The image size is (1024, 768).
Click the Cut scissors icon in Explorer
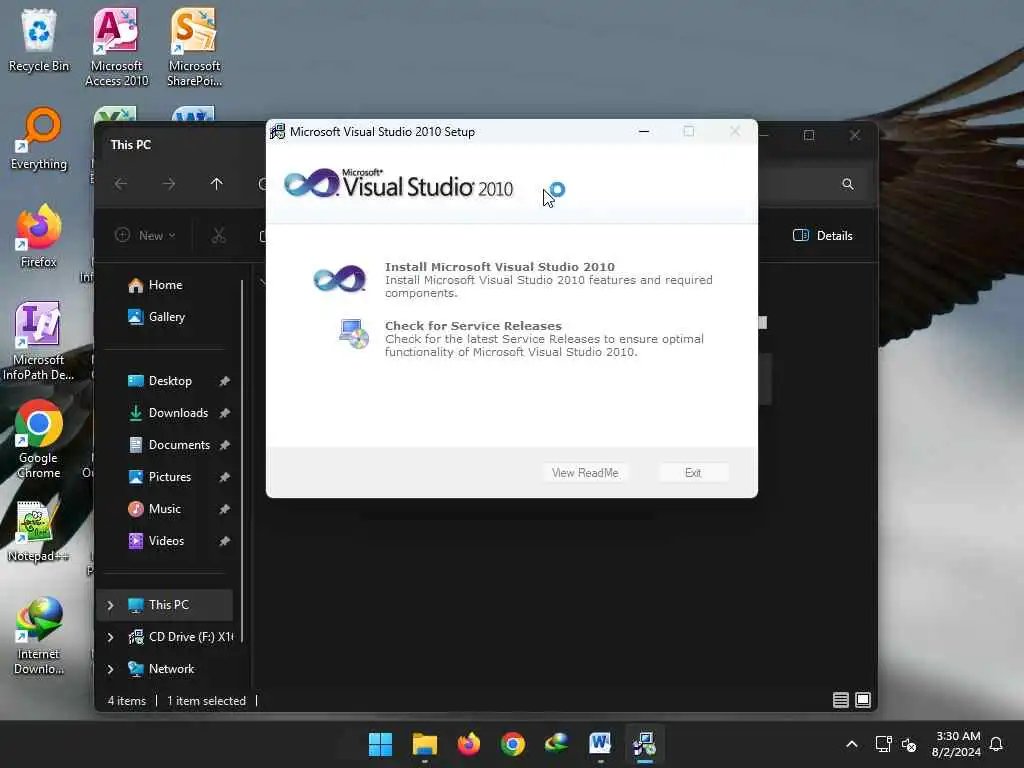point(218,235)
